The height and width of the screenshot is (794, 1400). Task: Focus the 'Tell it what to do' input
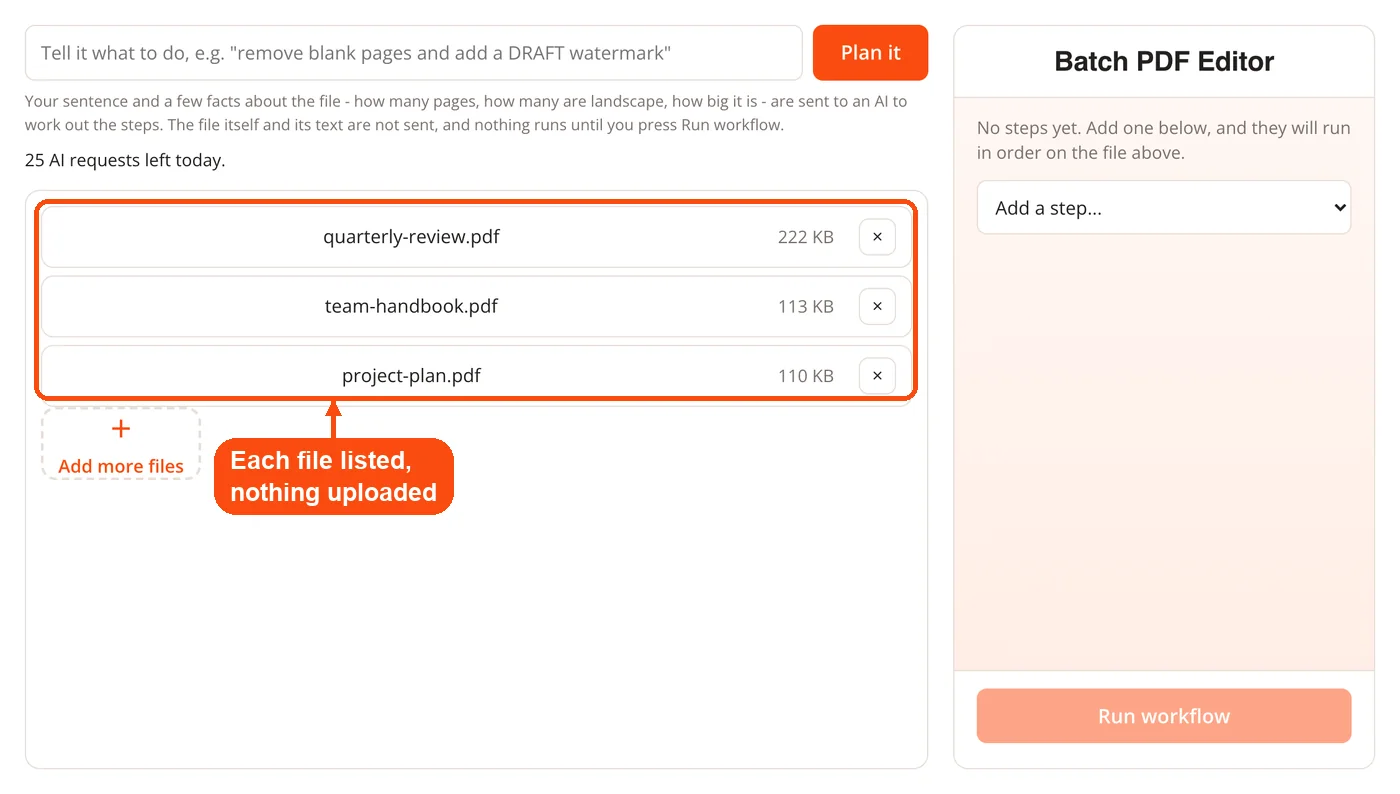(x=414, y=53)
